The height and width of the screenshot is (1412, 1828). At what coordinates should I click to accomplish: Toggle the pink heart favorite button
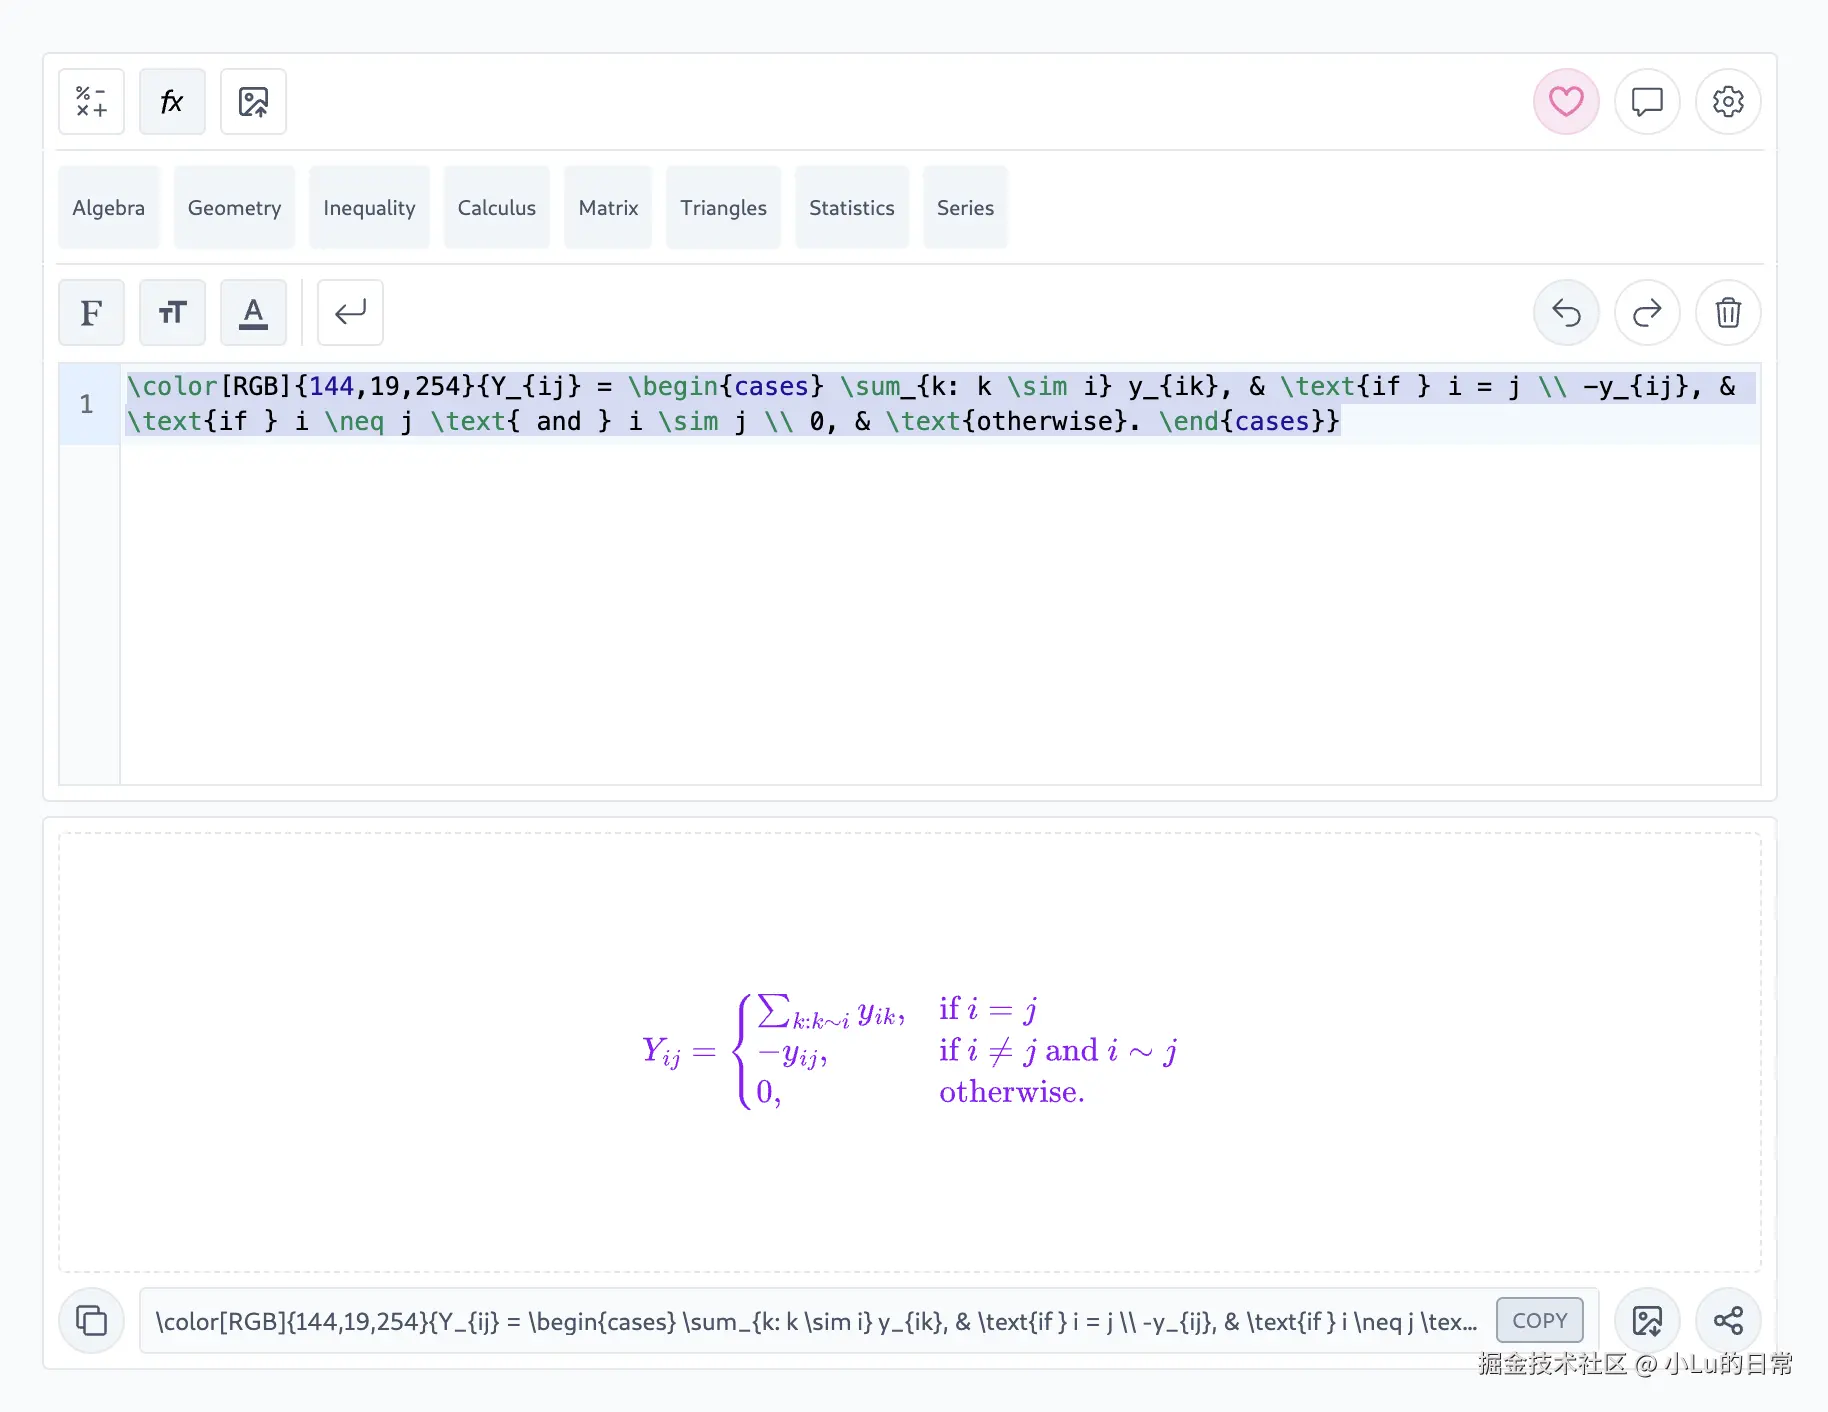point(1565,102)
